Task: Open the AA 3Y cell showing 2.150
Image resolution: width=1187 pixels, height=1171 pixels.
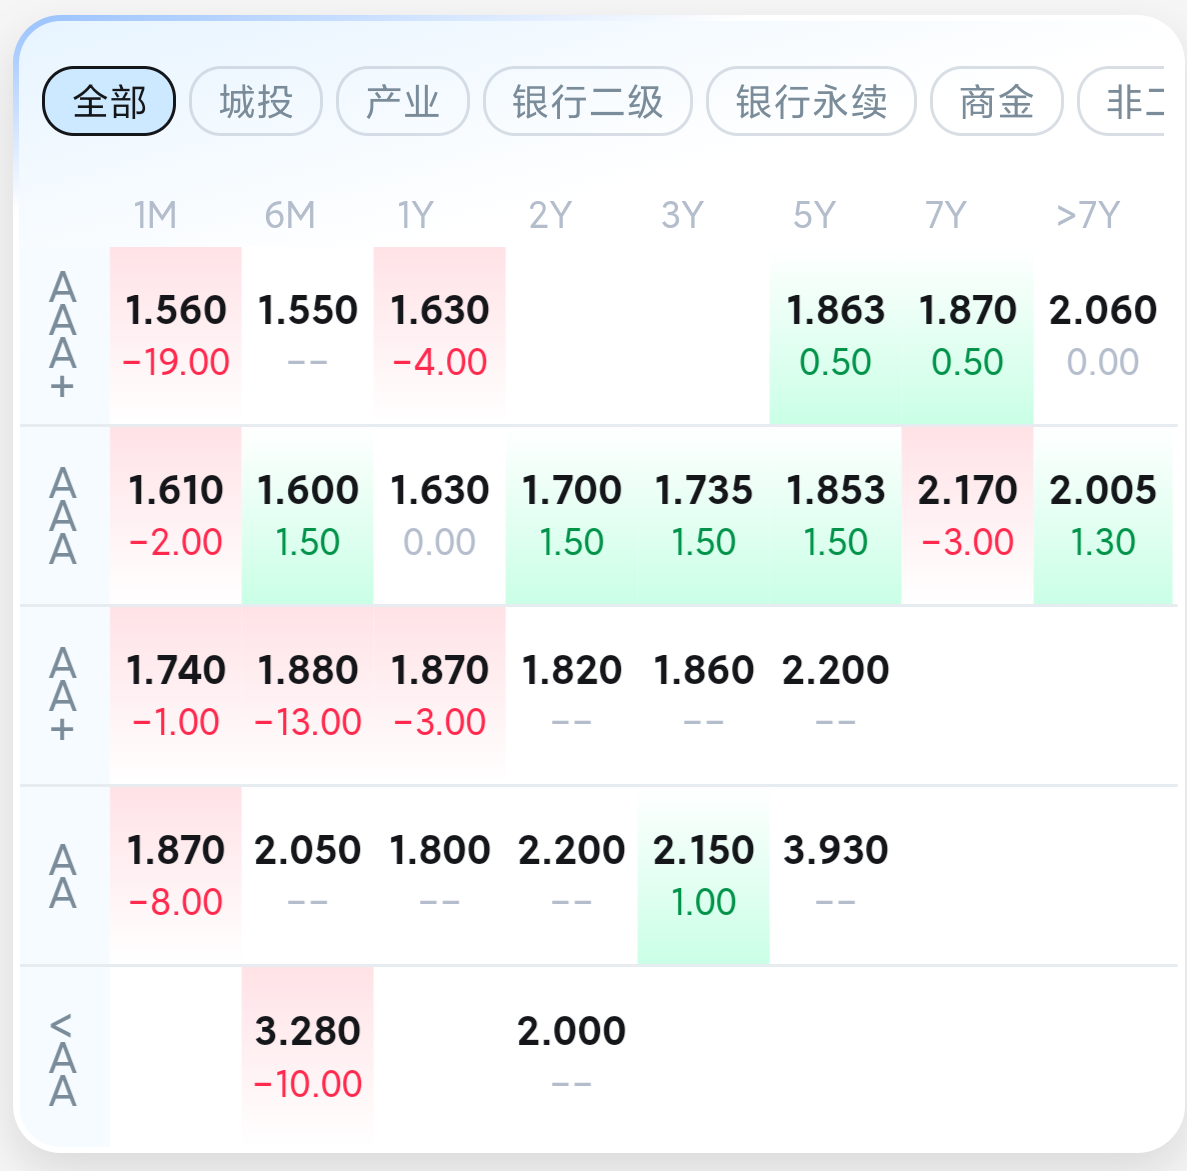Action: [703, 875]
